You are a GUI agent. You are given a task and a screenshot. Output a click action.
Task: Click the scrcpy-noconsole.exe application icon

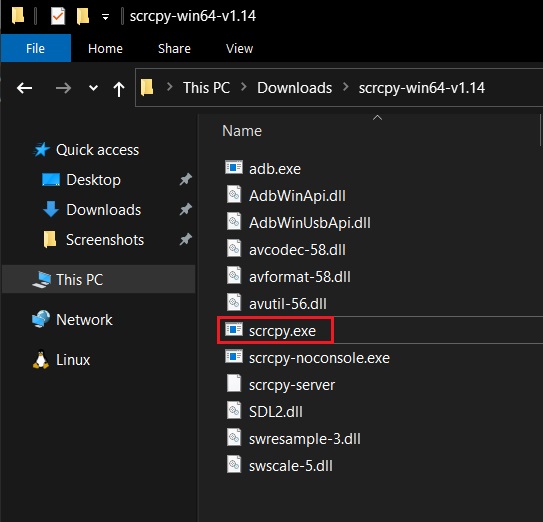coord(234,356)
